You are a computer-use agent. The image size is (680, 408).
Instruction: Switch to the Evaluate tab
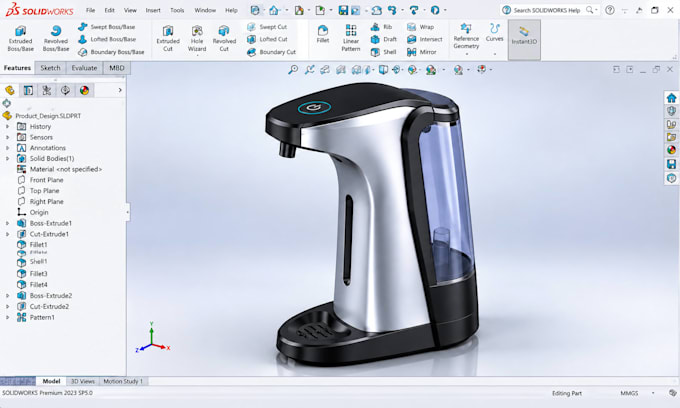(x=84, y=68)
